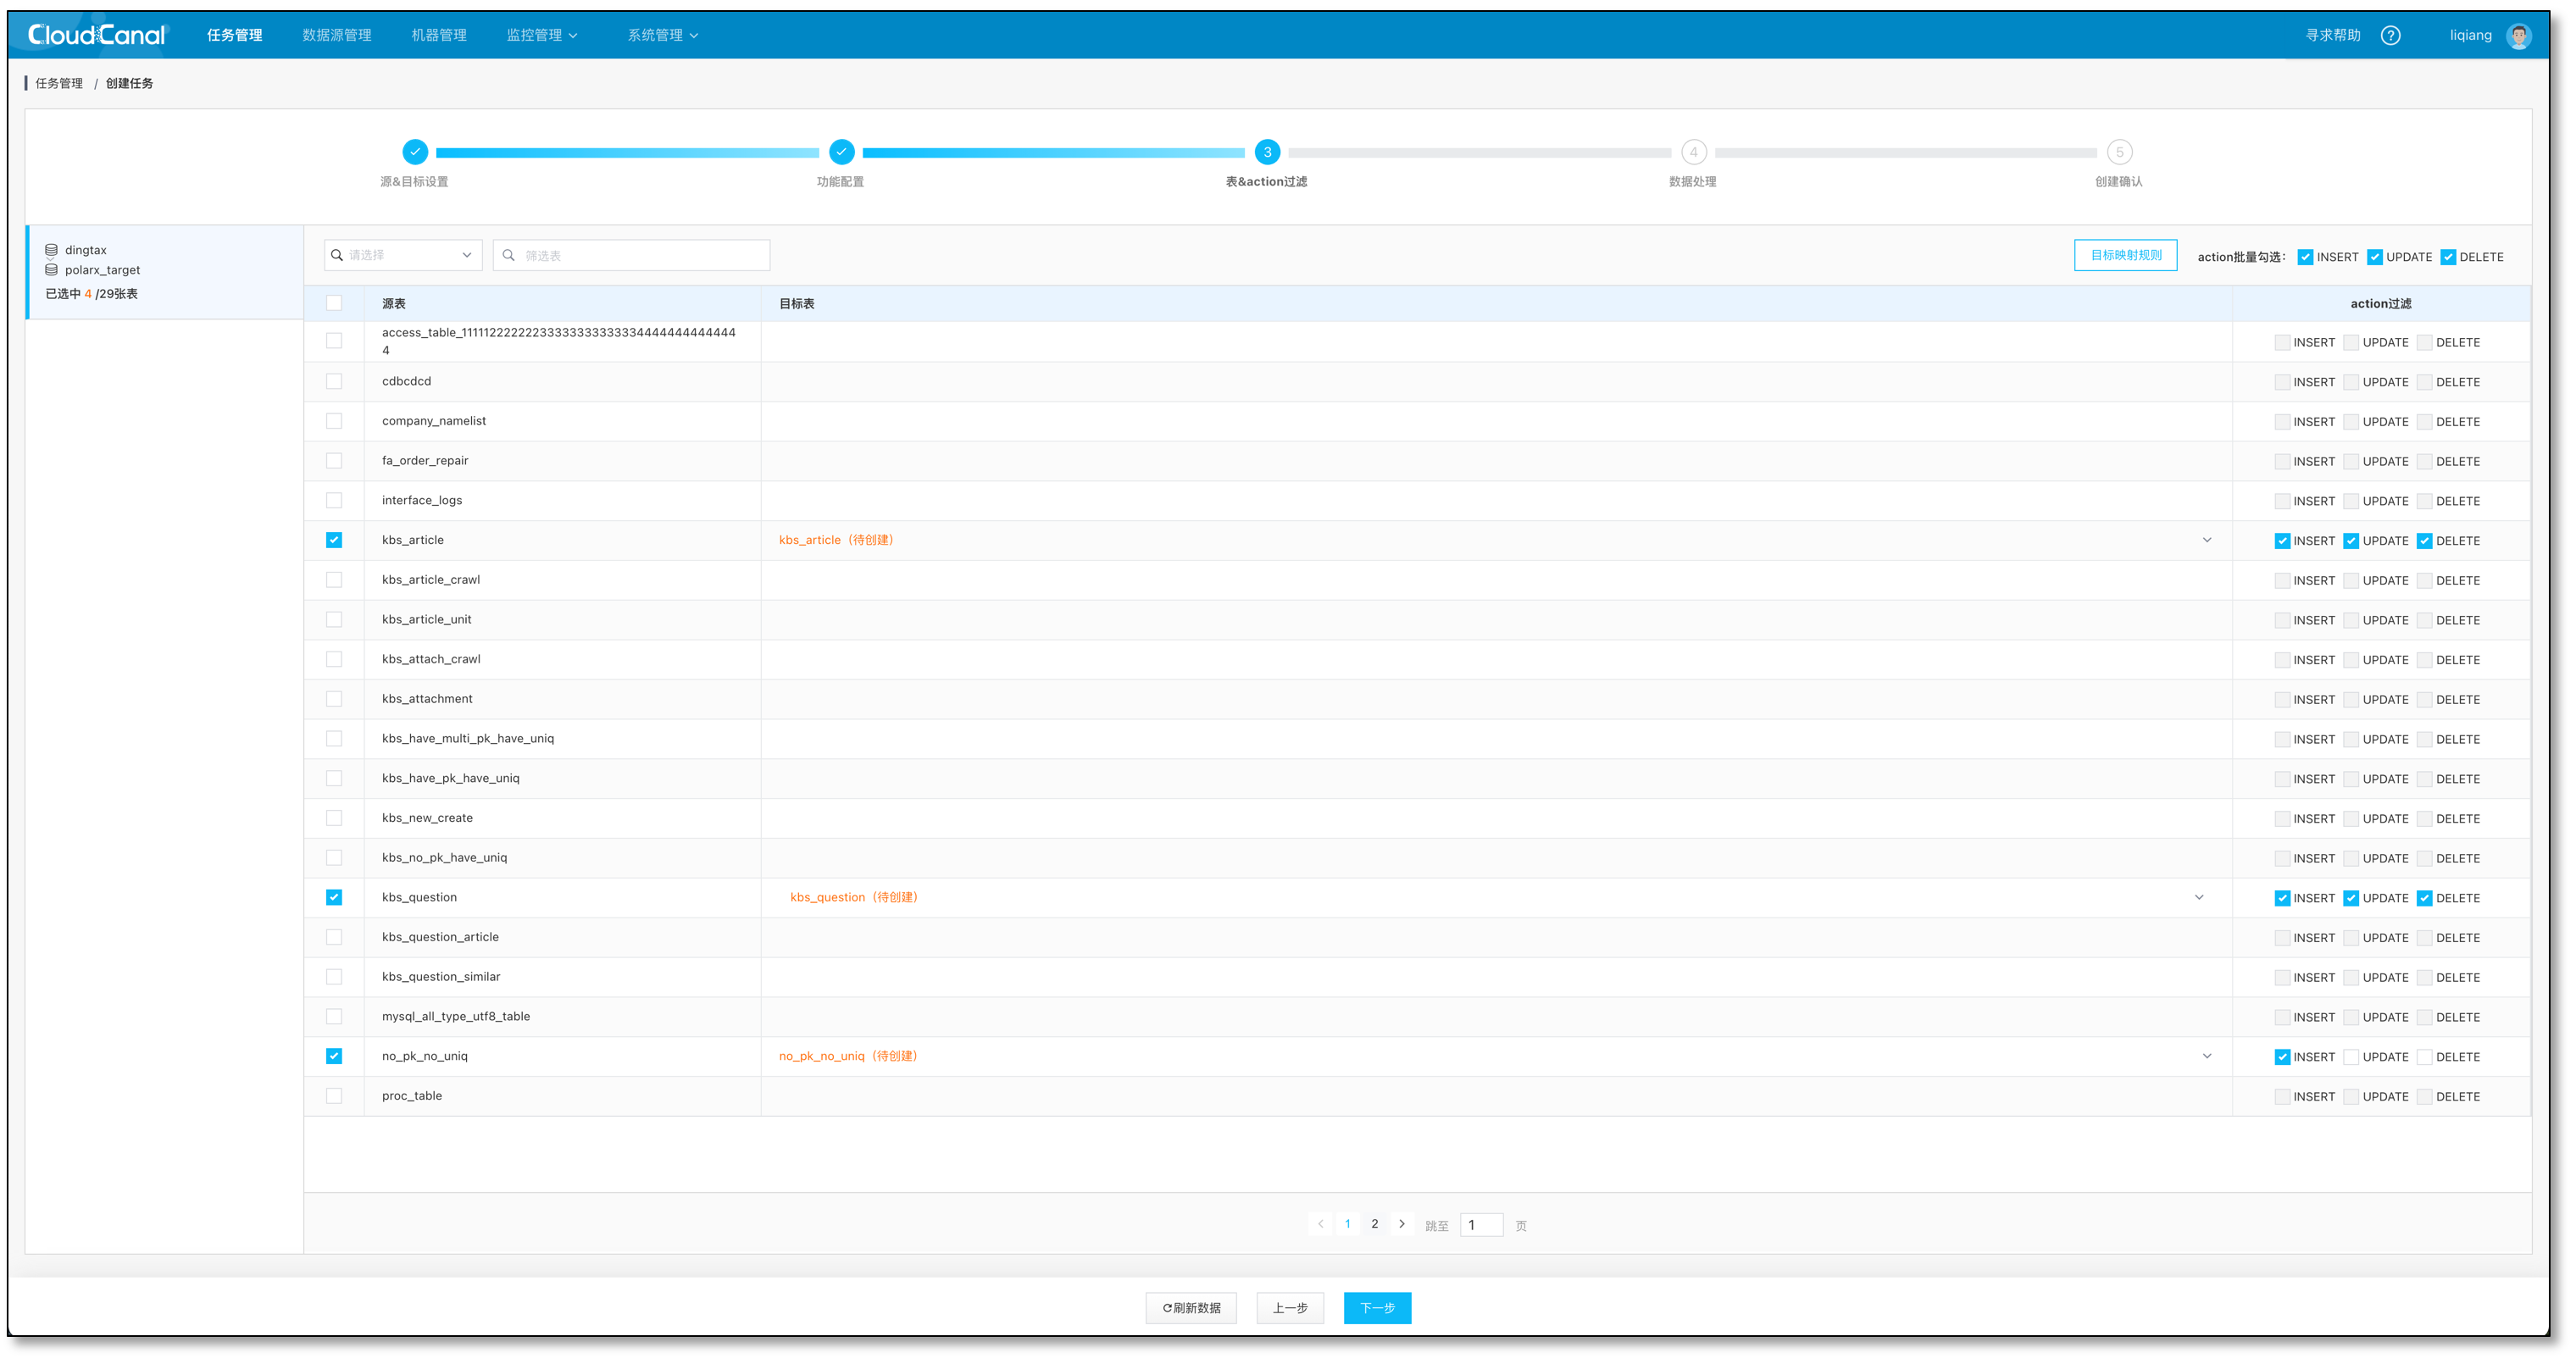
Task: Open the 系统管理 menu dropdown
Action: [x=662, y=35]
